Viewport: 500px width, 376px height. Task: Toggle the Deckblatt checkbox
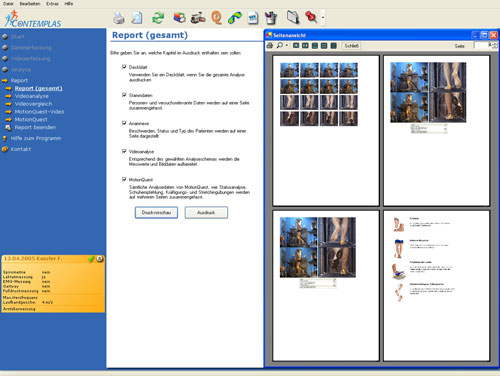[124, 67]
